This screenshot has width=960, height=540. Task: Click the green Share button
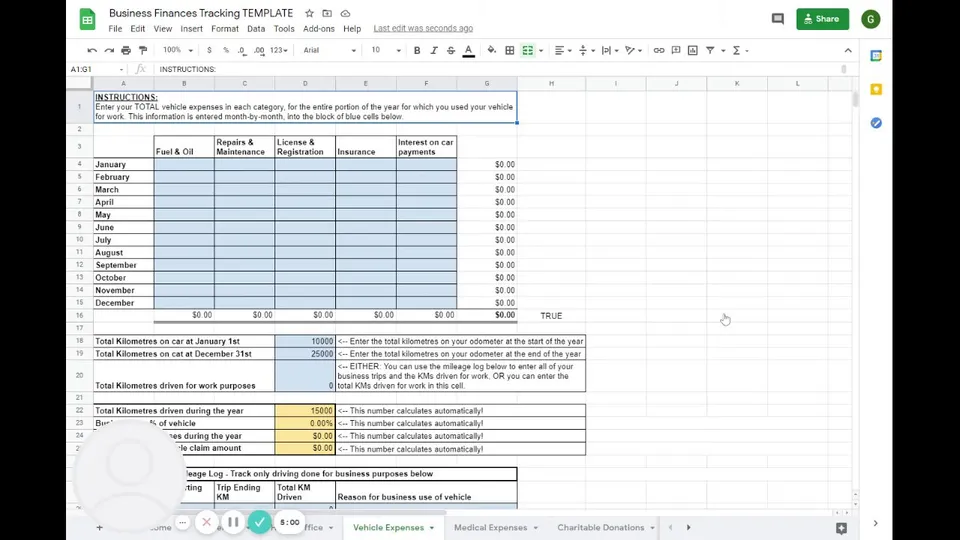tap(822, 19)
